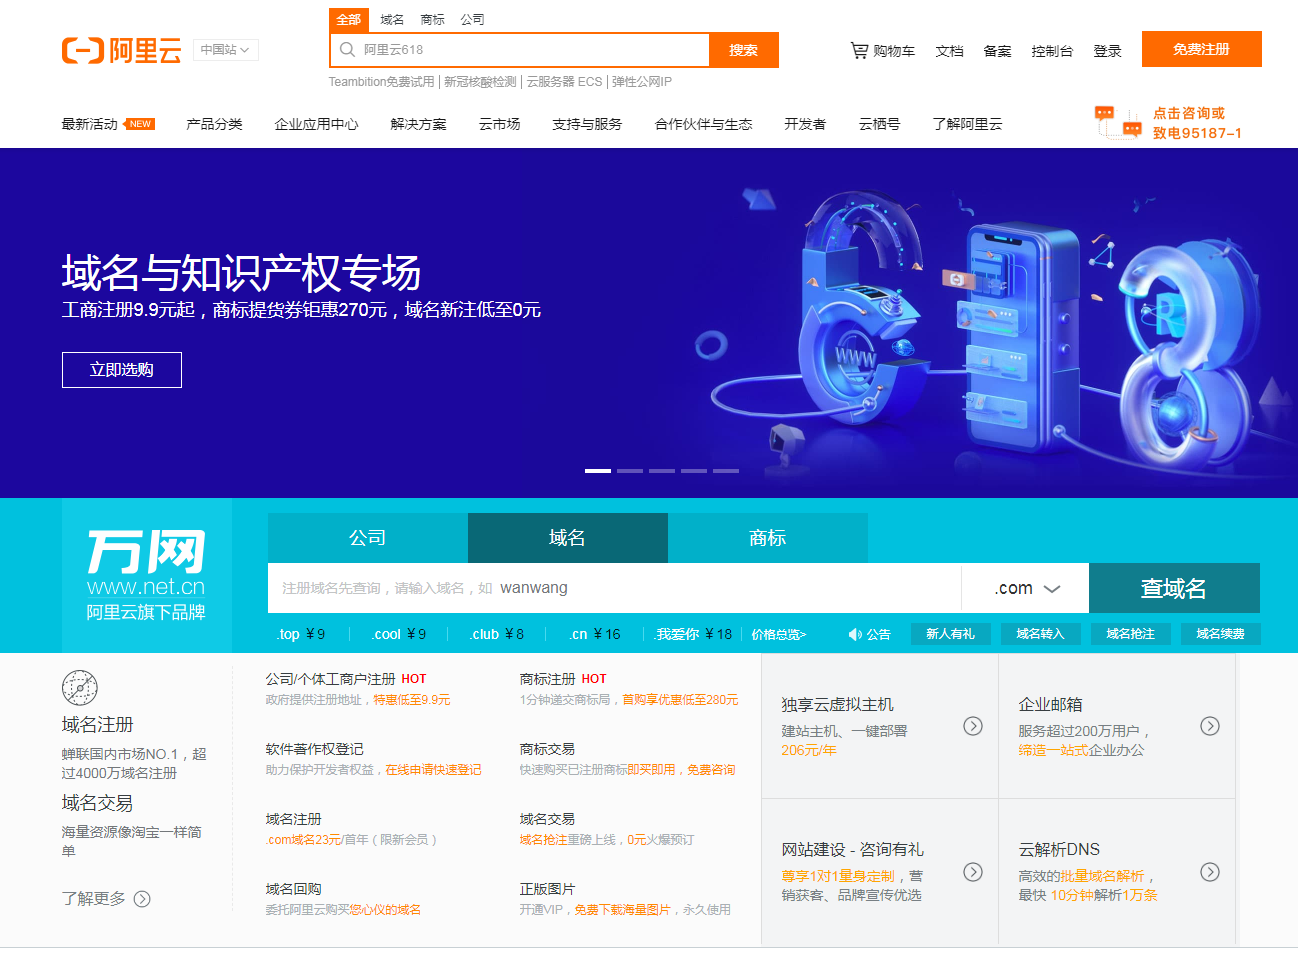
Task: Open the 云市场 menu
Action: 499,124
